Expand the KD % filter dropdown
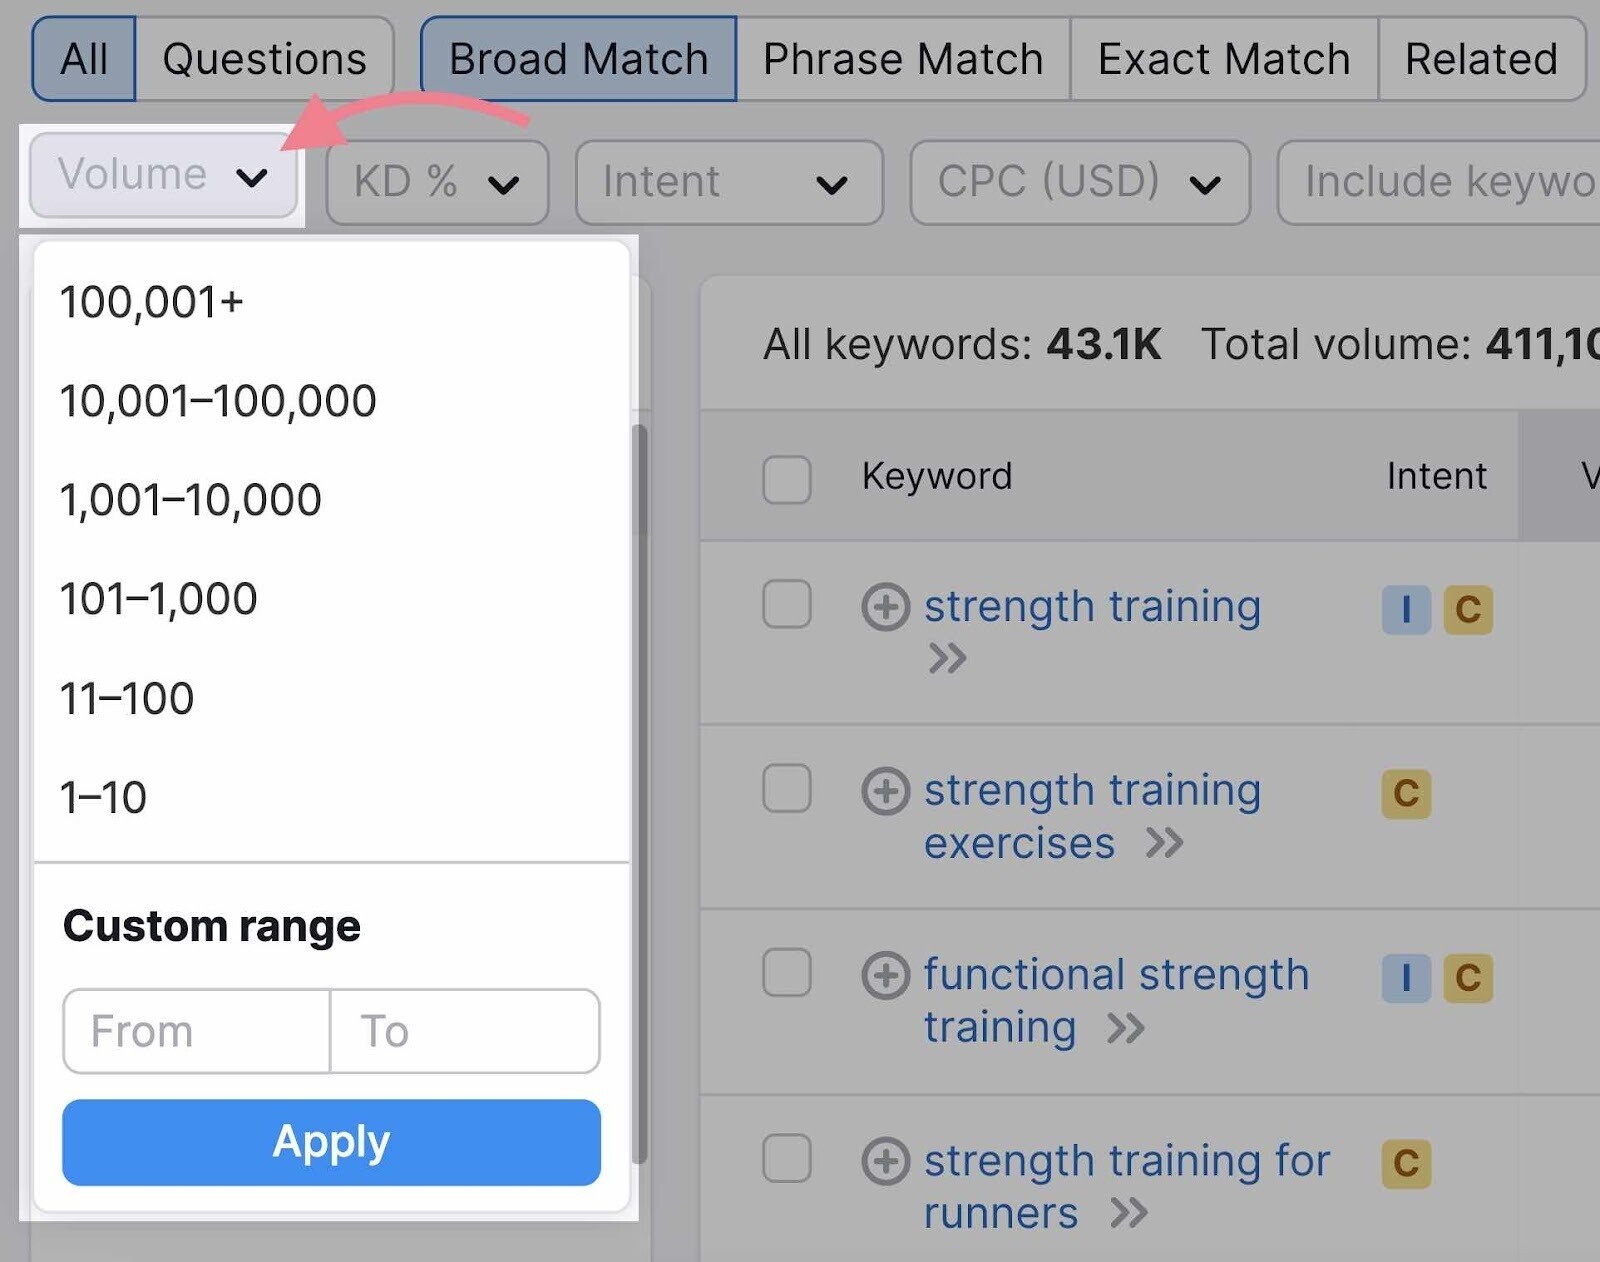Screen dimensions: 1600x1262 (x=437, y=183)
